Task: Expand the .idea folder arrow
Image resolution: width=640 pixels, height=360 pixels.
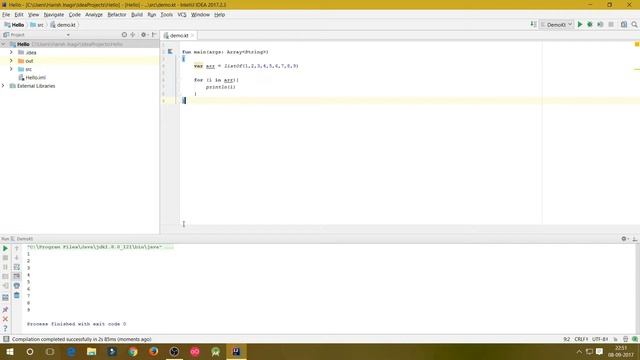Action: pyautogui.click(x=11, y=52)
